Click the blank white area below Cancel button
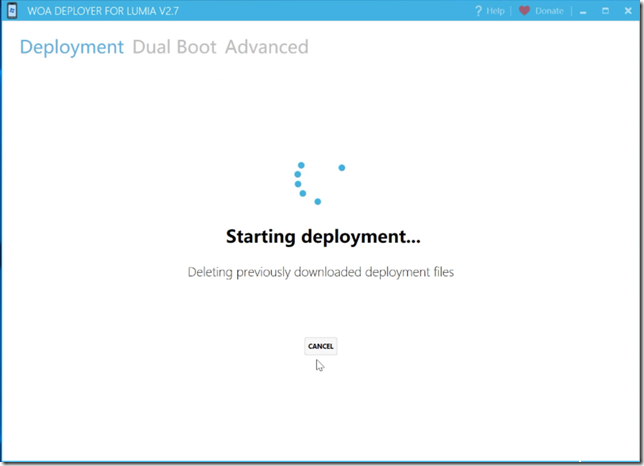The image size is (644, 466). pos(321,410)
